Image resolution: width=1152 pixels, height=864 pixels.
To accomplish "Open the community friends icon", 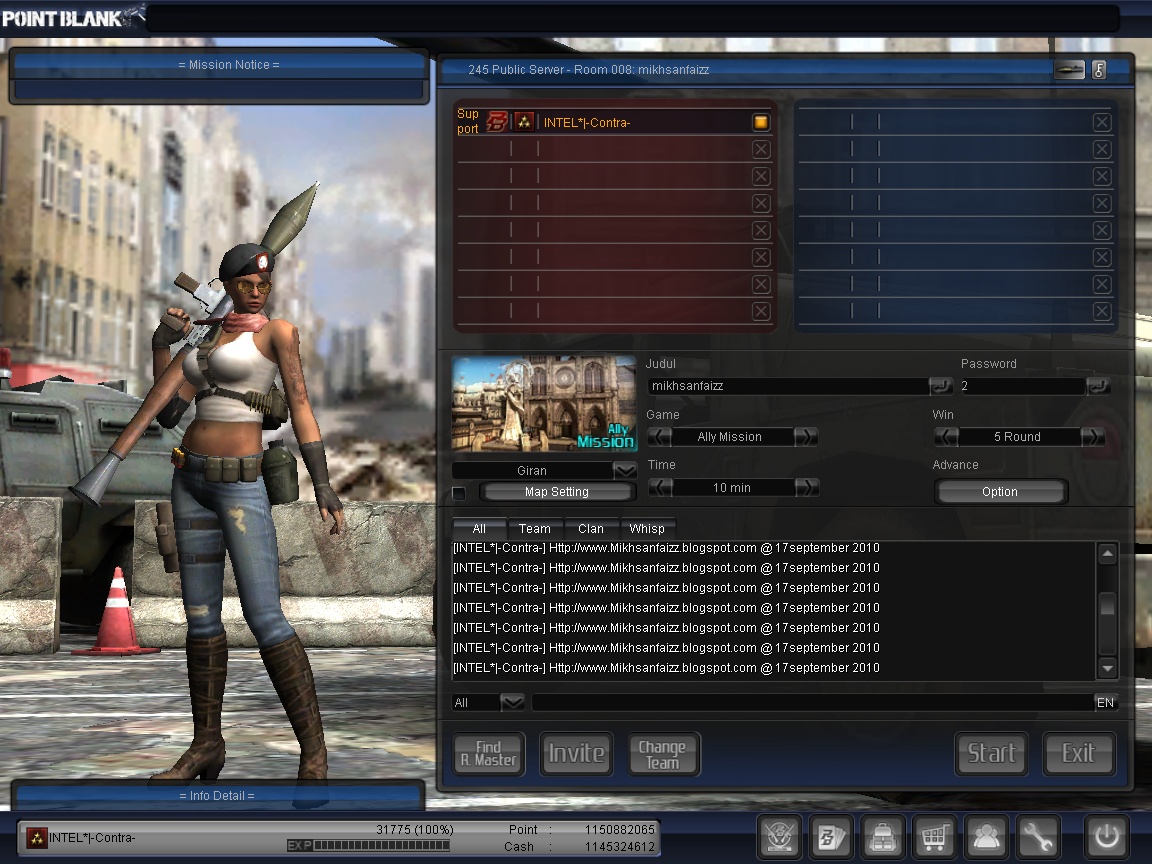I will tap(986, 836).
